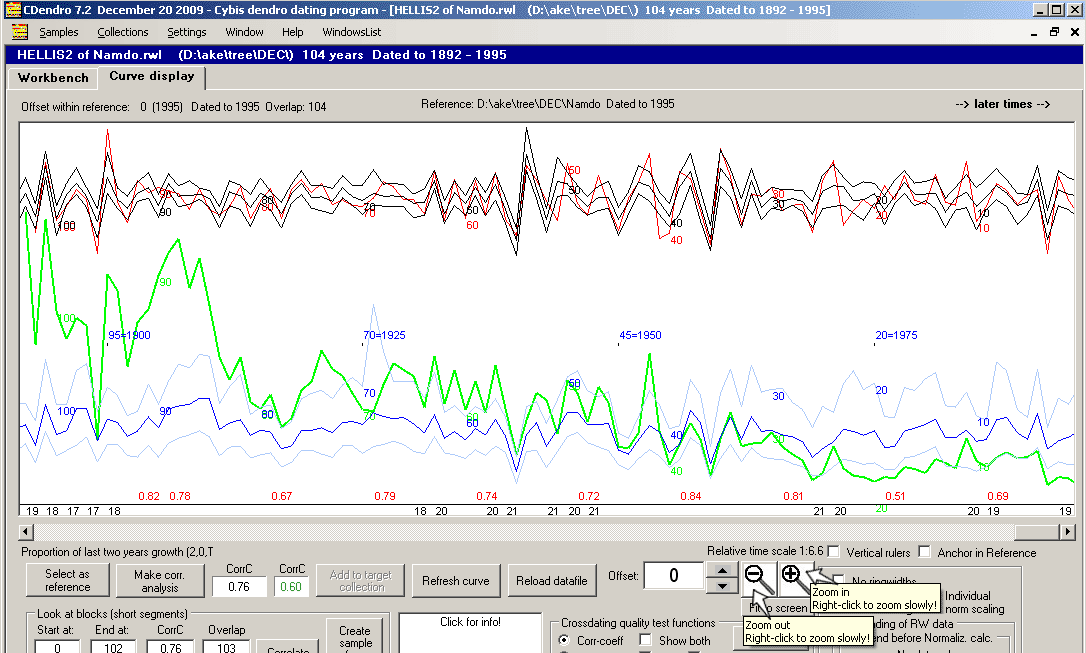Click the Add to target collection button
The width and height of the screenshot is (1086, 653).
tap(361, 580)
